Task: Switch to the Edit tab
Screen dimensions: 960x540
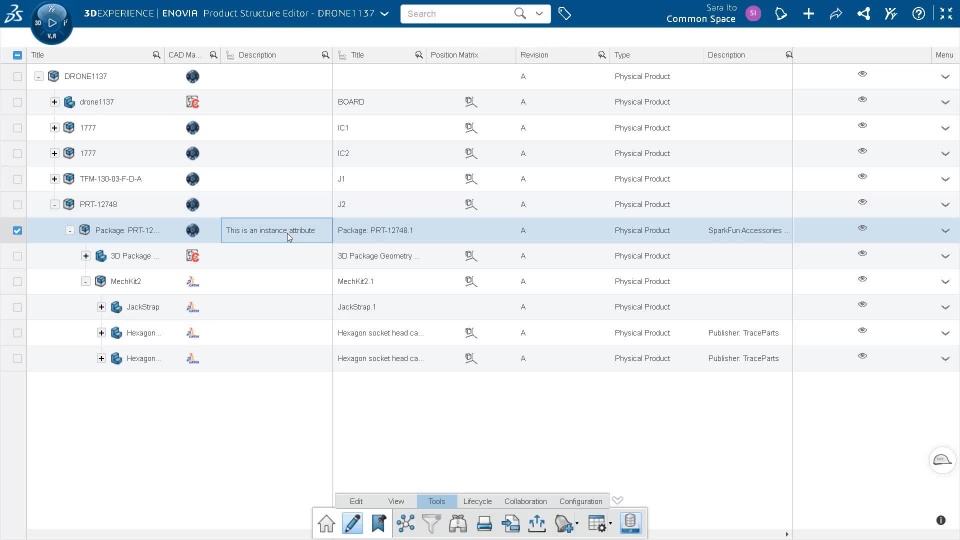Action: coord(356,501)
